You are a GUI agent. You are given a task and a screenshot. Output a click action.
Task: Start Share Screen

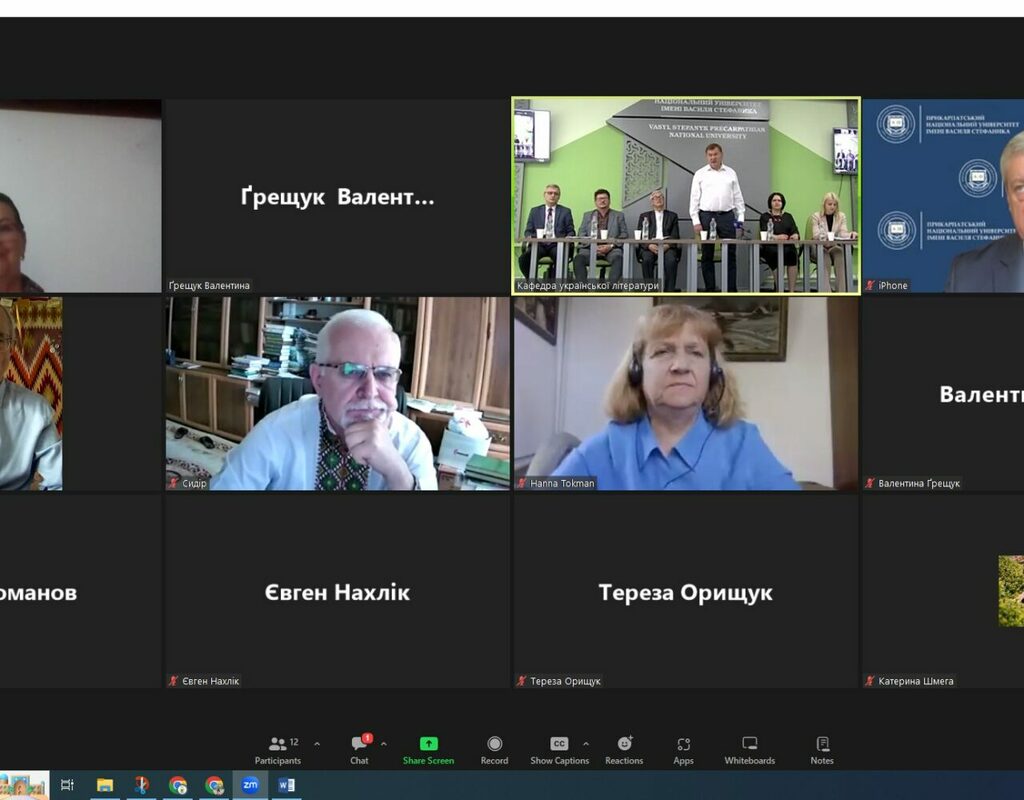point(428,750)
